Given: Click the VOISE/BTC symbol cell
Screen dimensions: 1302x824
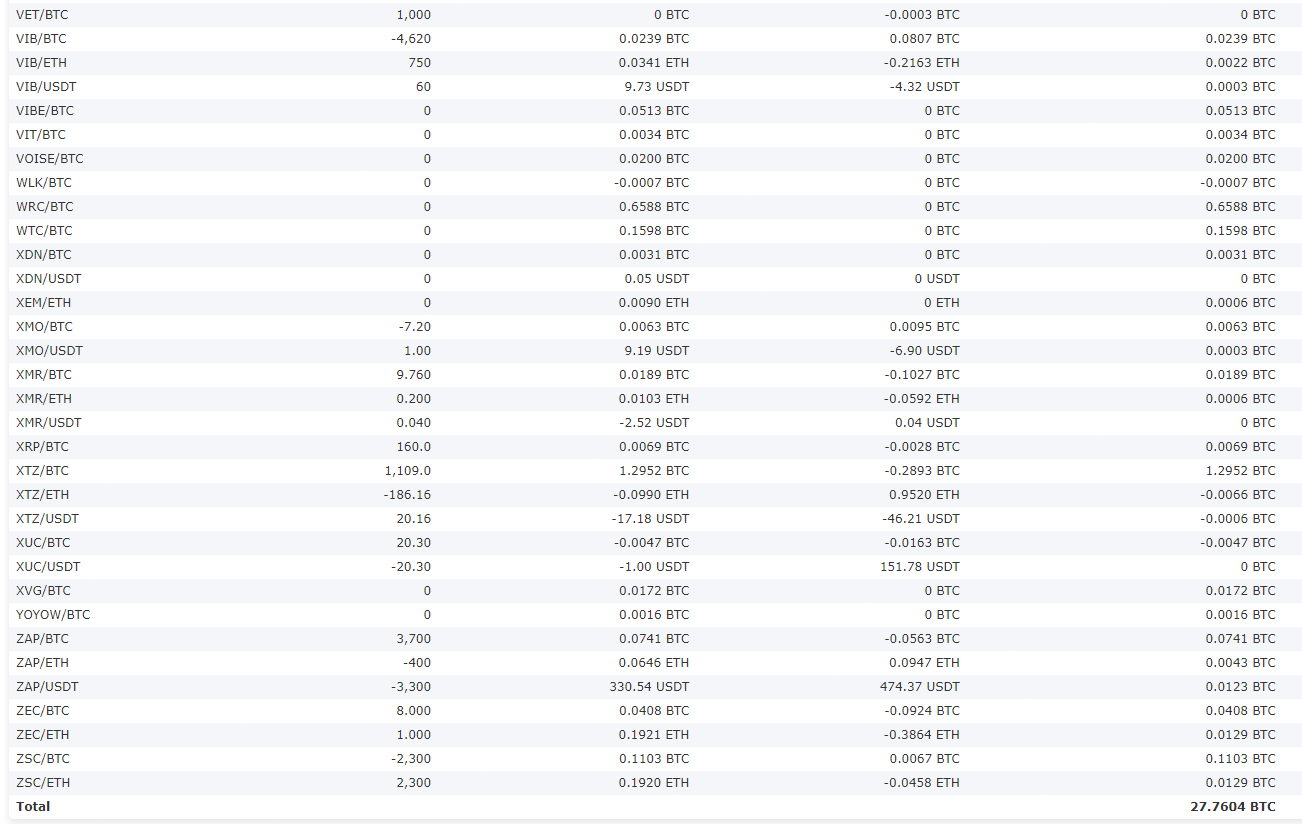Looking at the screenshot, I should point(50,159).
